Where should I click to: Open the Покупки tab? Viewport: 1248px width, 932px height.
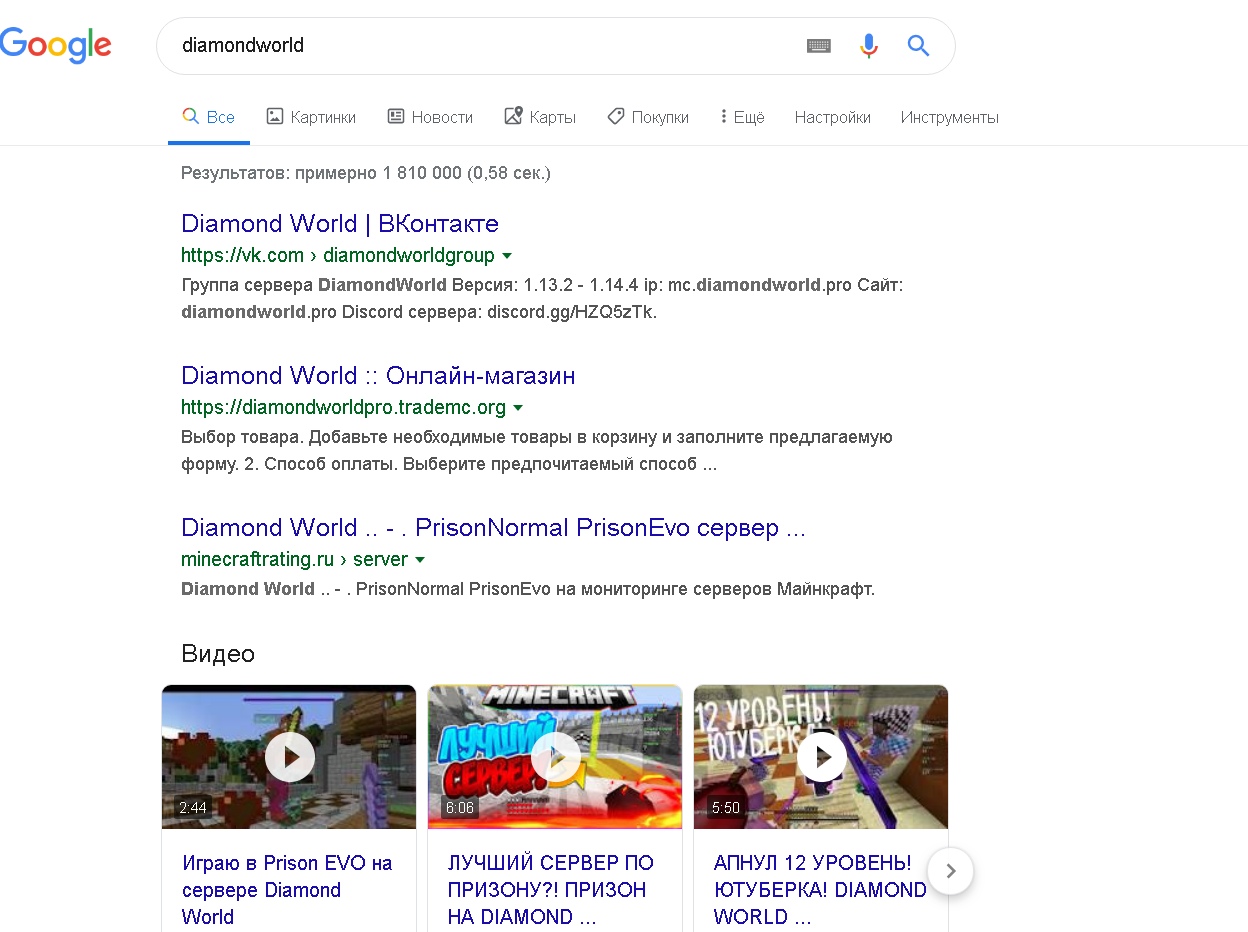[x=648, y=117]
